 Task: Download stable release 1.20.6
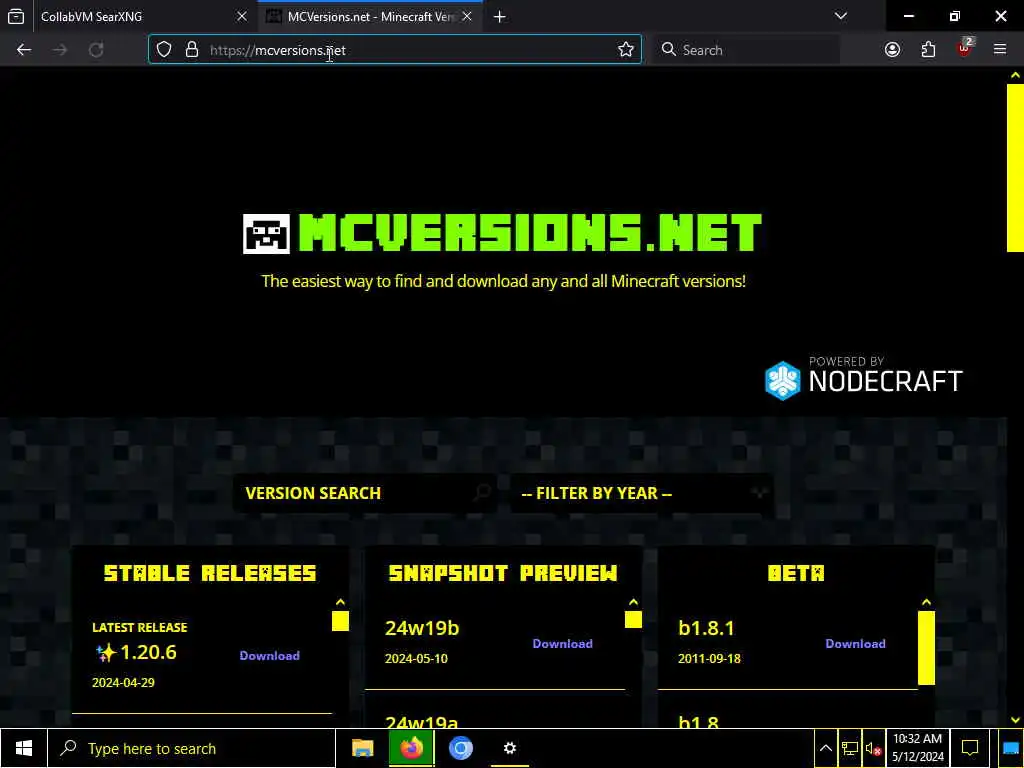coord(270,656)
